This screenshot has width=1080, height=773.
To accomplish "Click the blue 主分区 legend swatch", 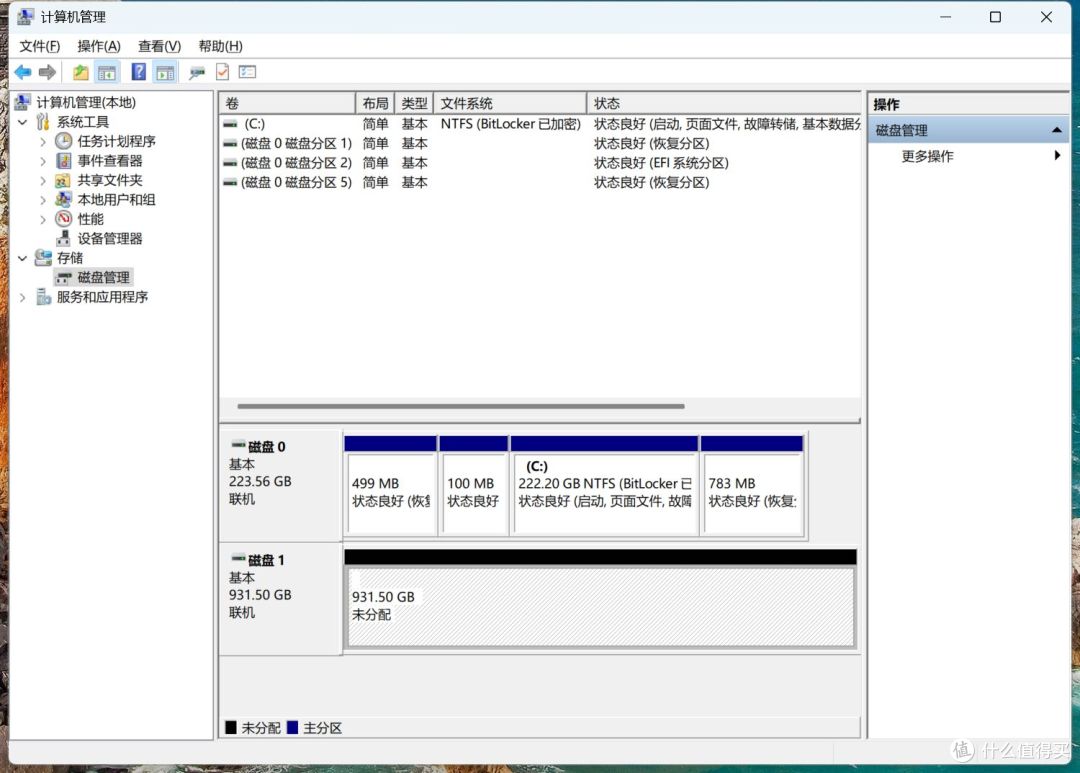I will pos(292,728).
